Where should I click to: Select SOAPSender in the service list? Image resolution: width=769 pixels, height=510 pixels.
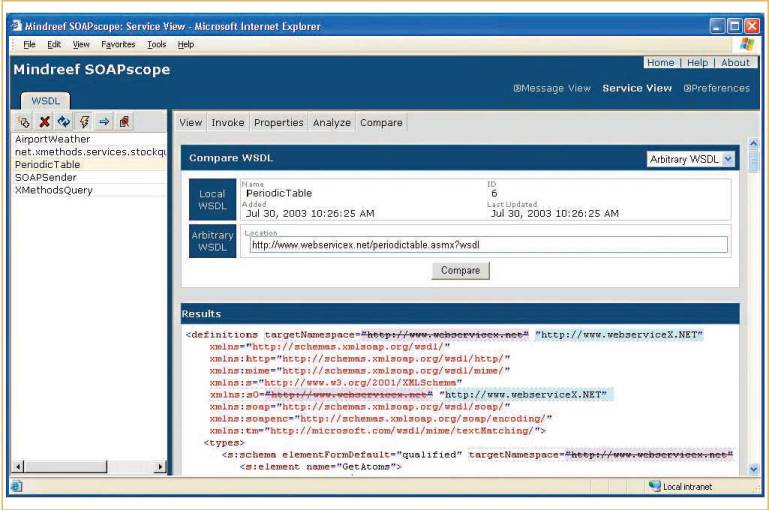pyautogui.click(x=89, y=178)
